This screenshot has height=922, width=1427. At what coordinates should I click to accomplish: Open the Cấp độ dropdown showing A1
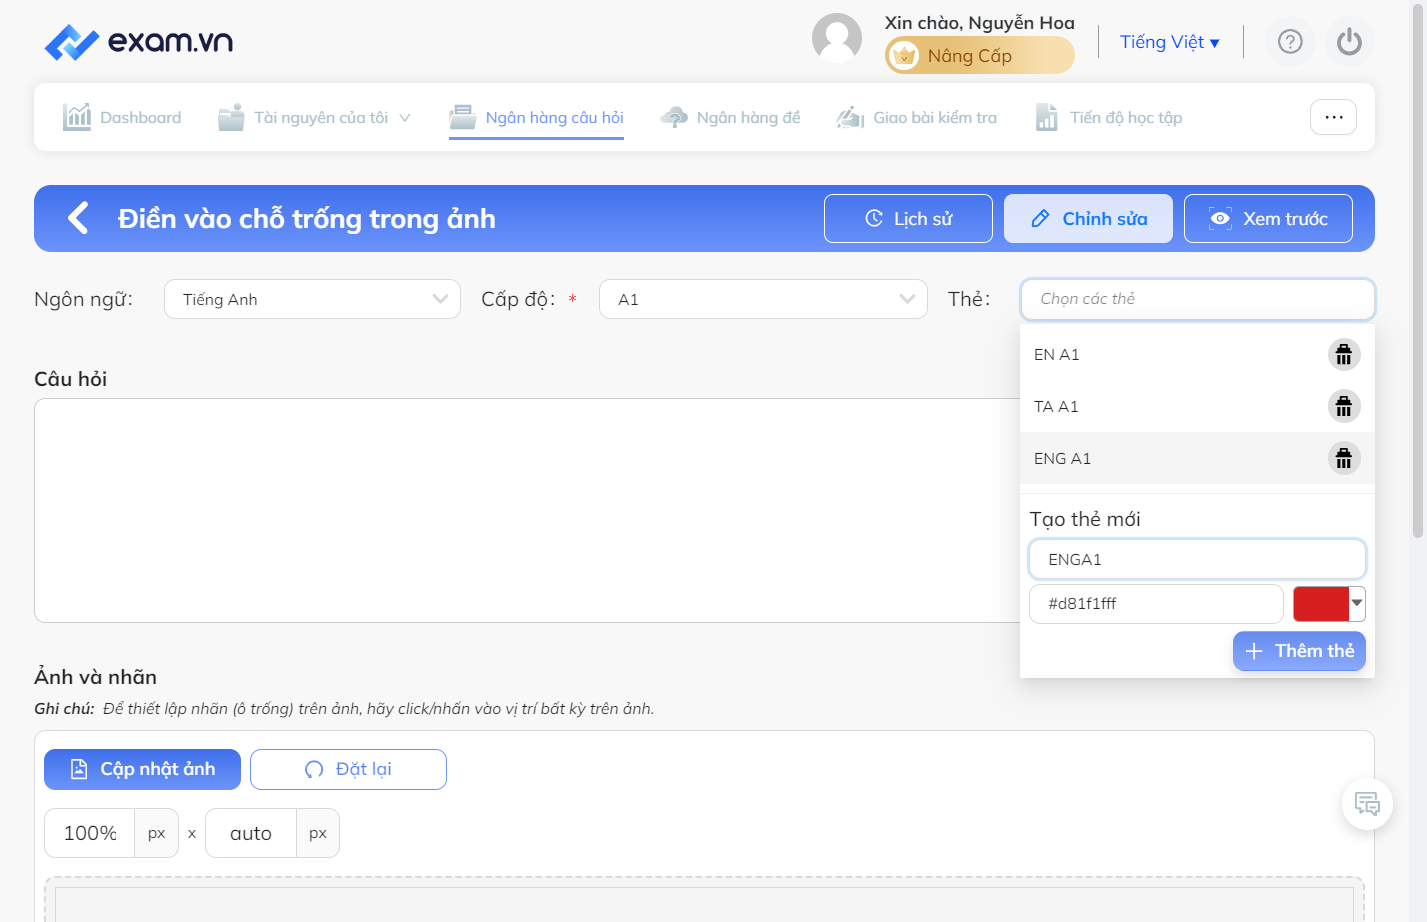(763, 299)
